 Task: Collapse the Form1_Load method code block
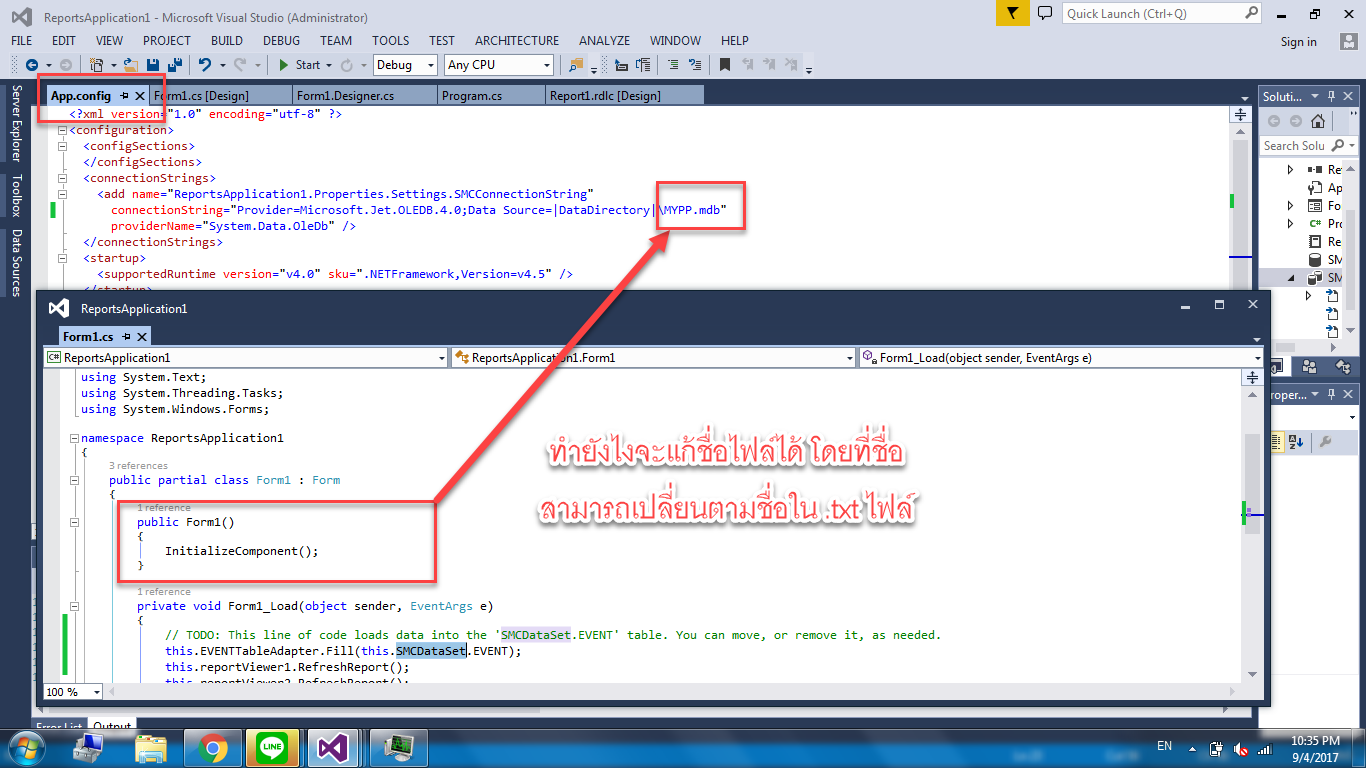(x=74, y=606)
